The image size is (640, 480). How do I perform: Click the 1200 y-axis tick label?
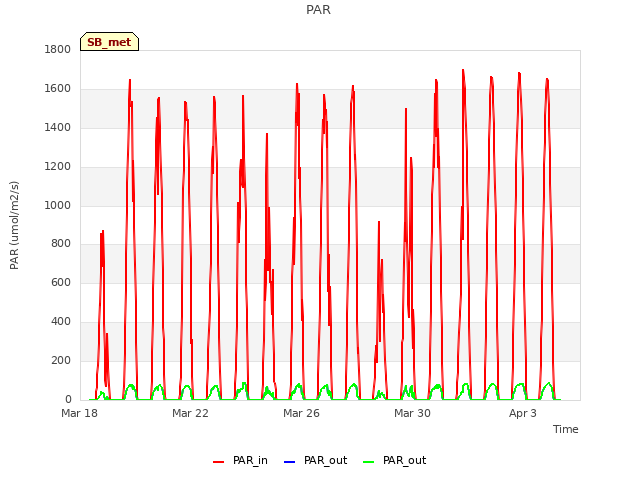click(58, 167)
